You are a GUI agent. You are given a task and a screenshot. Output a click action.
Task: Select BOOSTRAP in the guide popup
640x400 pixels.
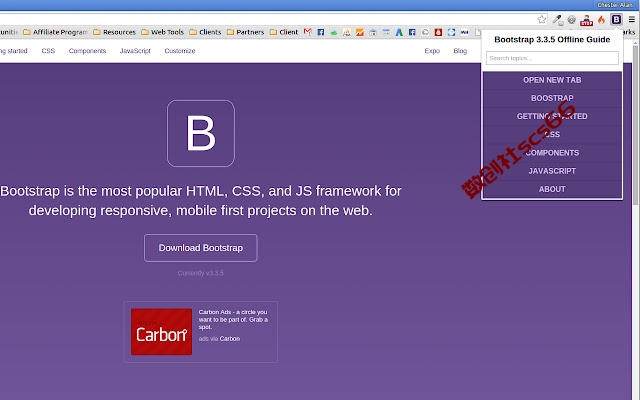pyautogui.click(x=552, y=98)
